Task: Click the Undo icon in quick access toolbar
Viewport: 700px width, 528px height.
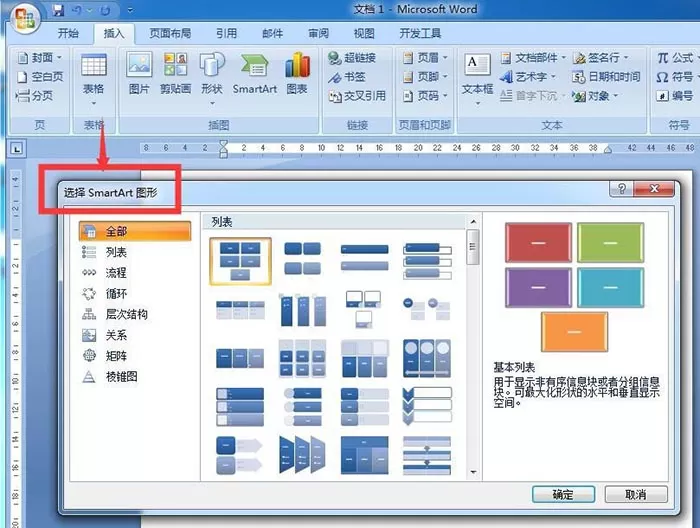Action: click(x=77, y=10)
